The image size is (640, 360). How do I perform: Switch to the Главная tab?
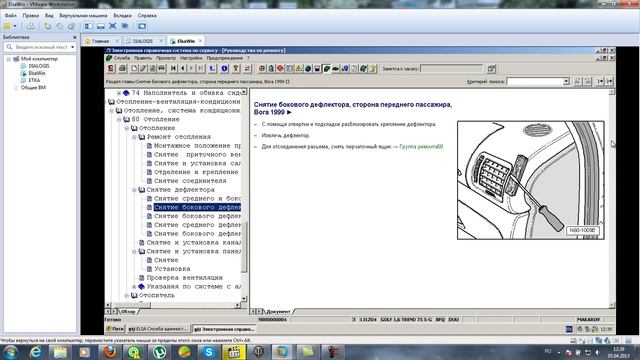[100, 41]
